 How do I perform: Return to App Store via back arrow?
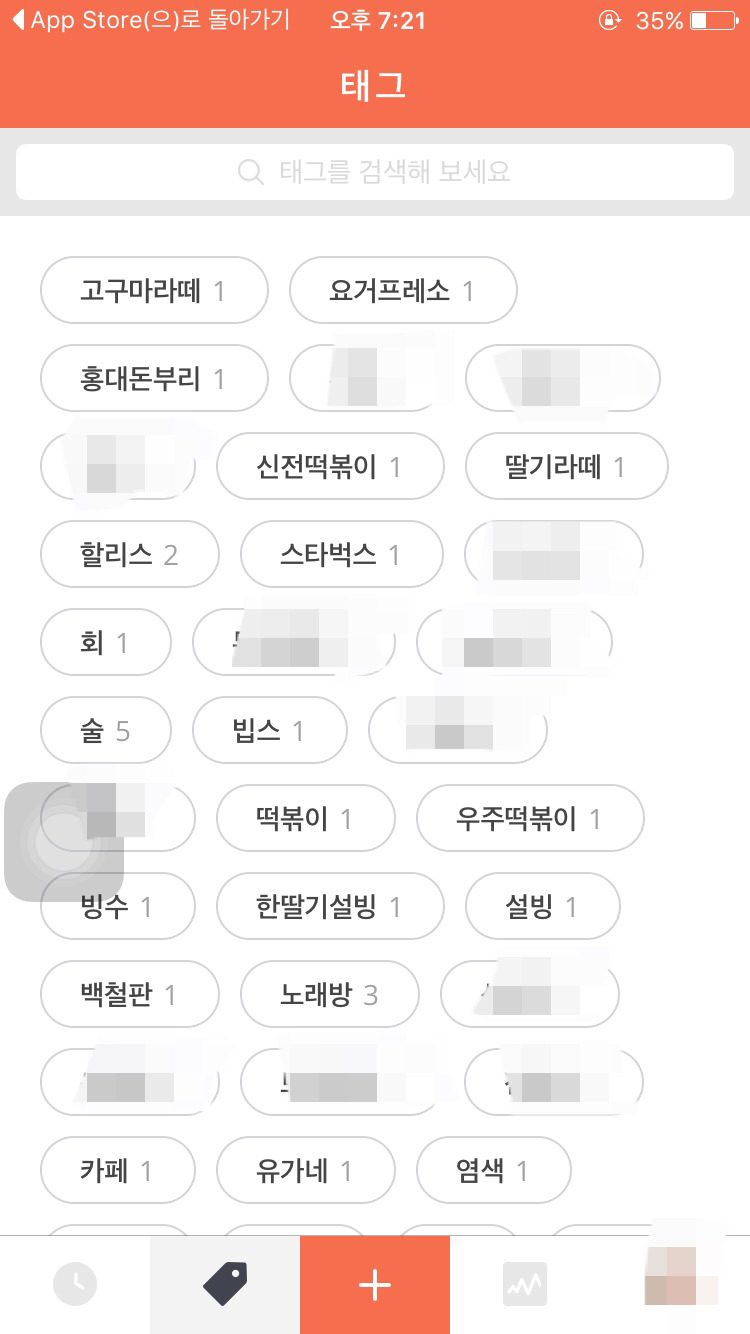click(18, 20)
